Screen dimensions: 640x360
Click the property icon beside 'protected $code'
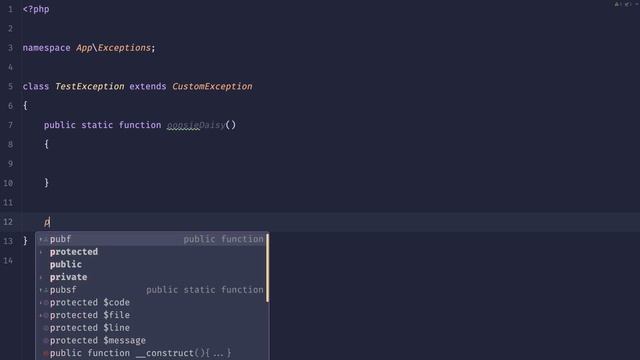[46, 303]
